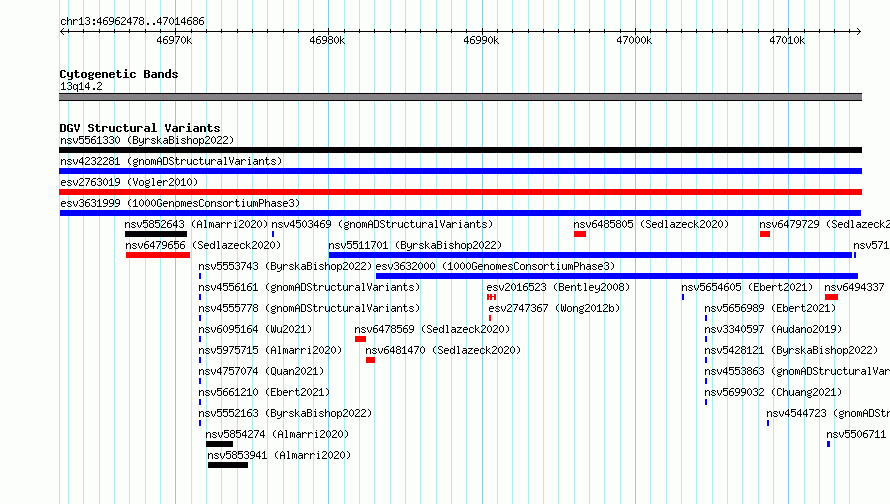Click the red block under nsv6494337
Screen dimensions: 890x504
pyautogui.click(x=832, y=297)
